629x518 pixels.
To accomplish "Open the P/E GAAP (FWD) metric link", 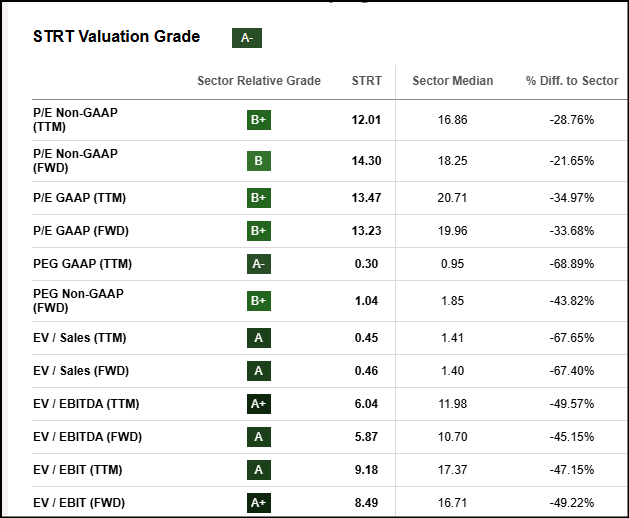I will coord(81,231).
